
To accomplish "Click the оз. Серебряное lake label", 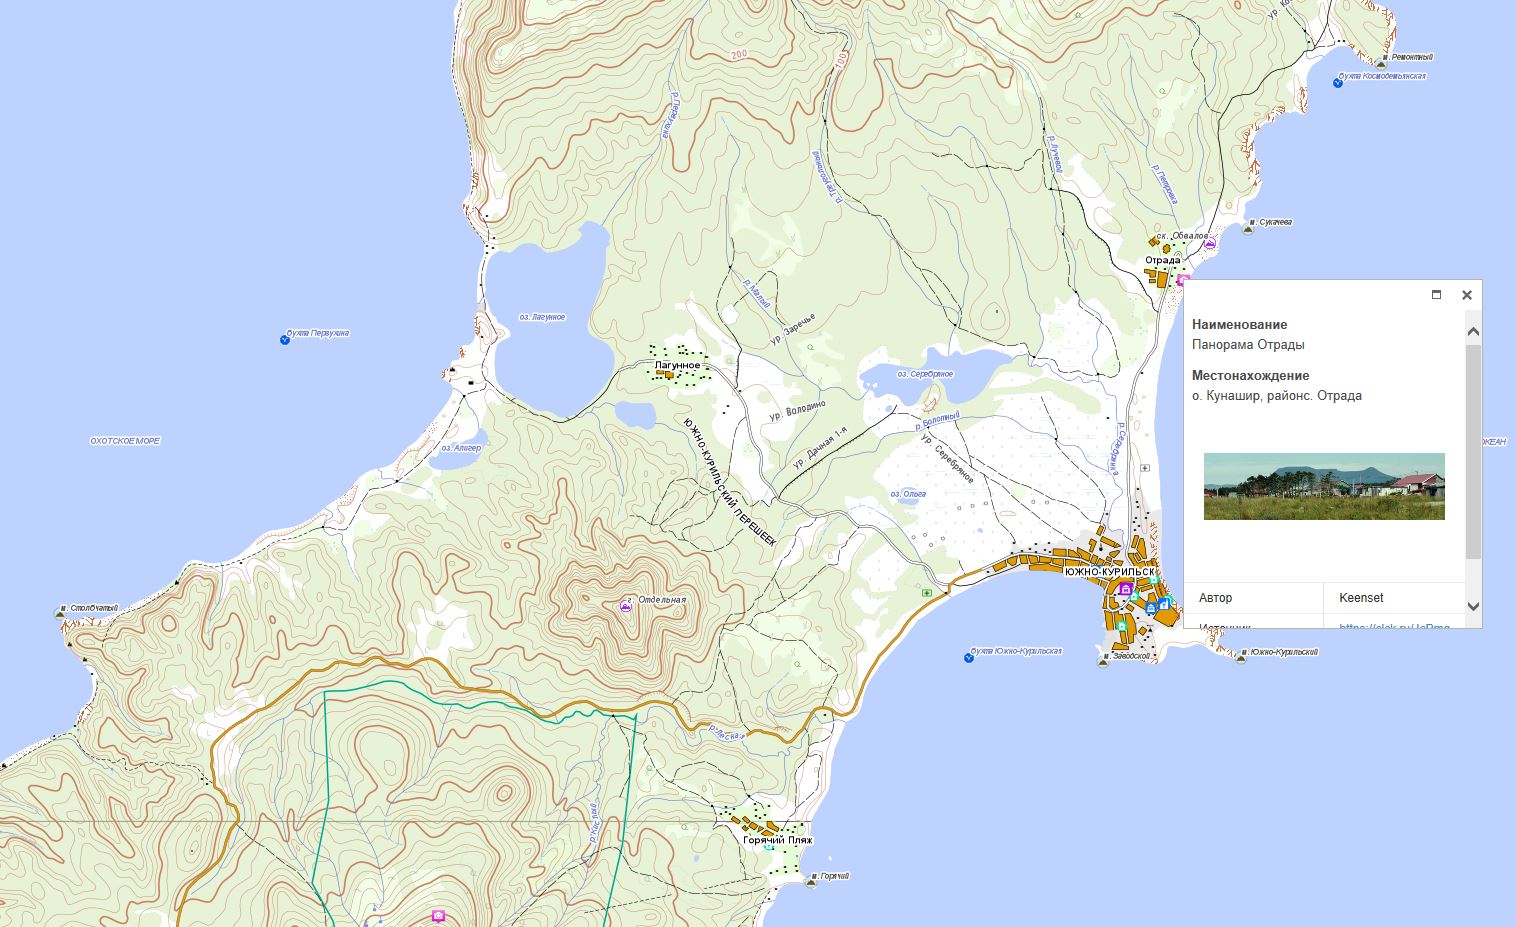I will point(925,374).
